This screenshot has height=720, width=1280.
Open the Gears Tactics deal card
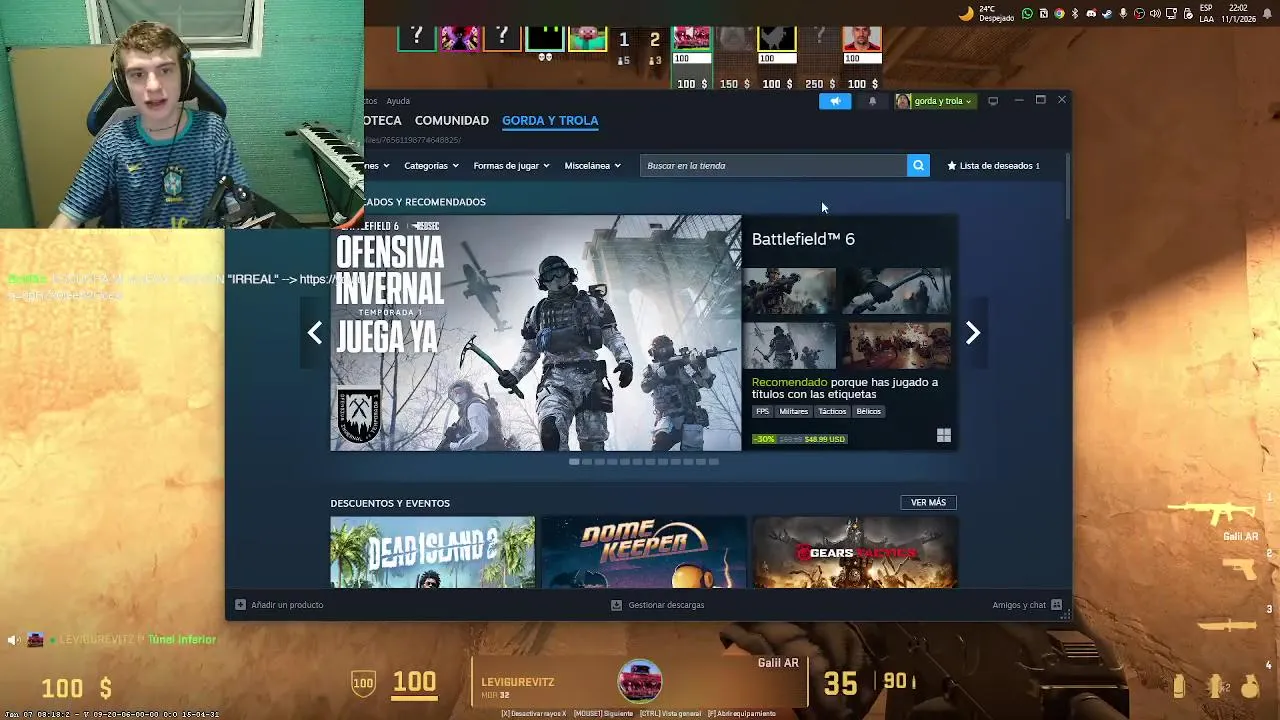coord(855,552)
